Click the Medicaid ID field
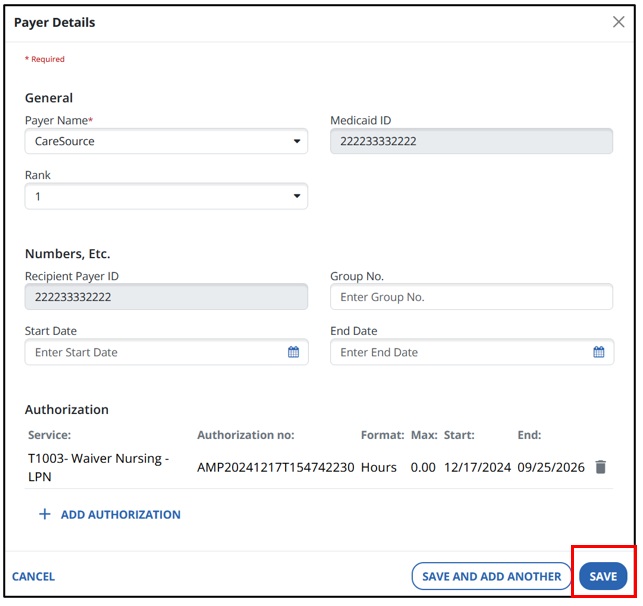Image resolution: width=643 pixels, height=606 pixels. [471, 141]
